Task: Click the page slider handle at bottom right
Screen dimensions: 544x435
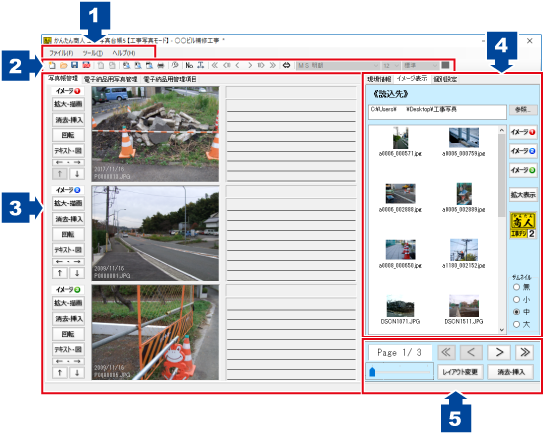Action: click(x=372, y=372)
